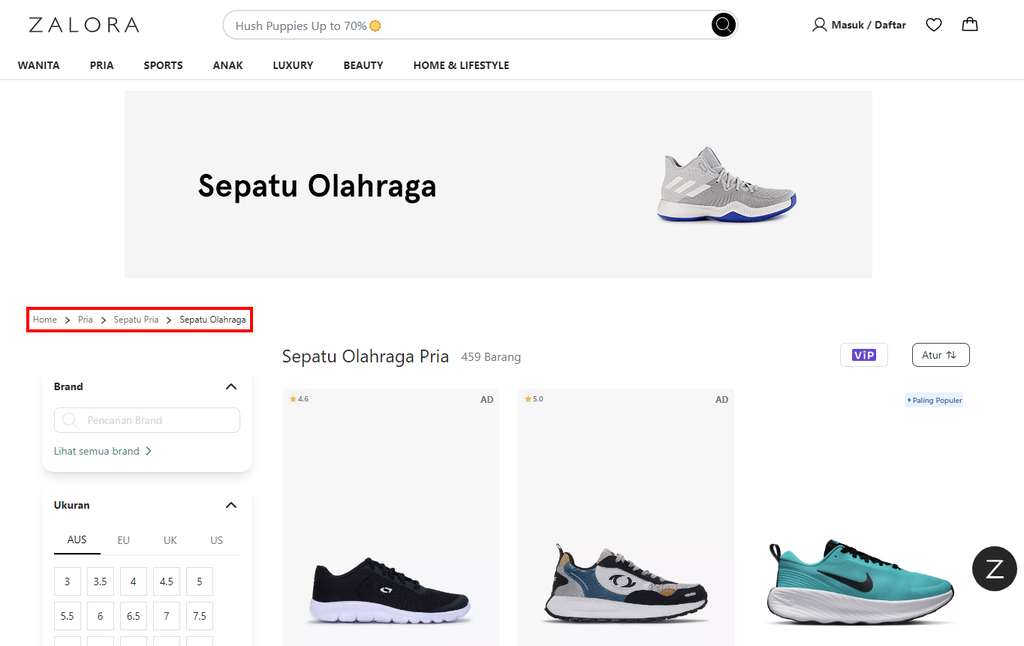
Task: Collapse the Ukuran filter section
Action: 231,505
